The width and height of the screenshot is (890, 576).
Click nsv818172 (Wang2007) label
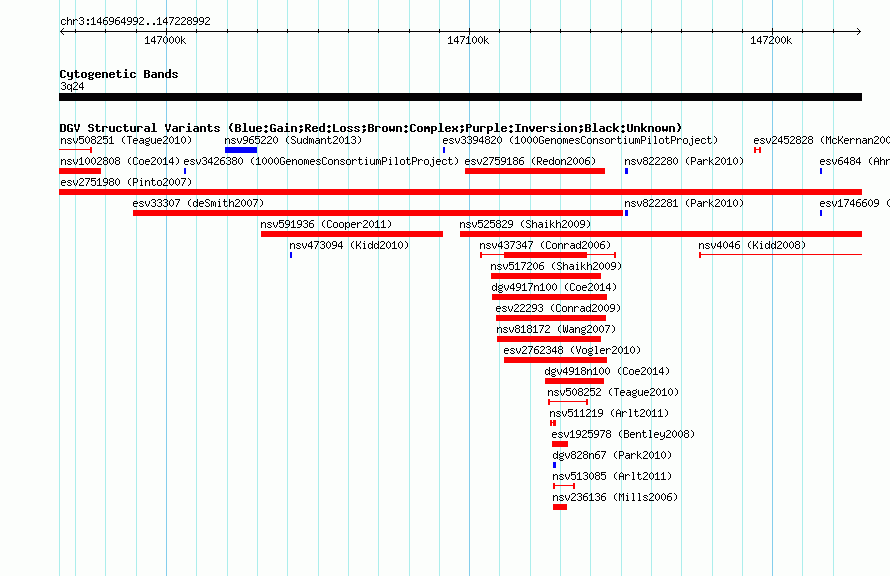point(556,329)
